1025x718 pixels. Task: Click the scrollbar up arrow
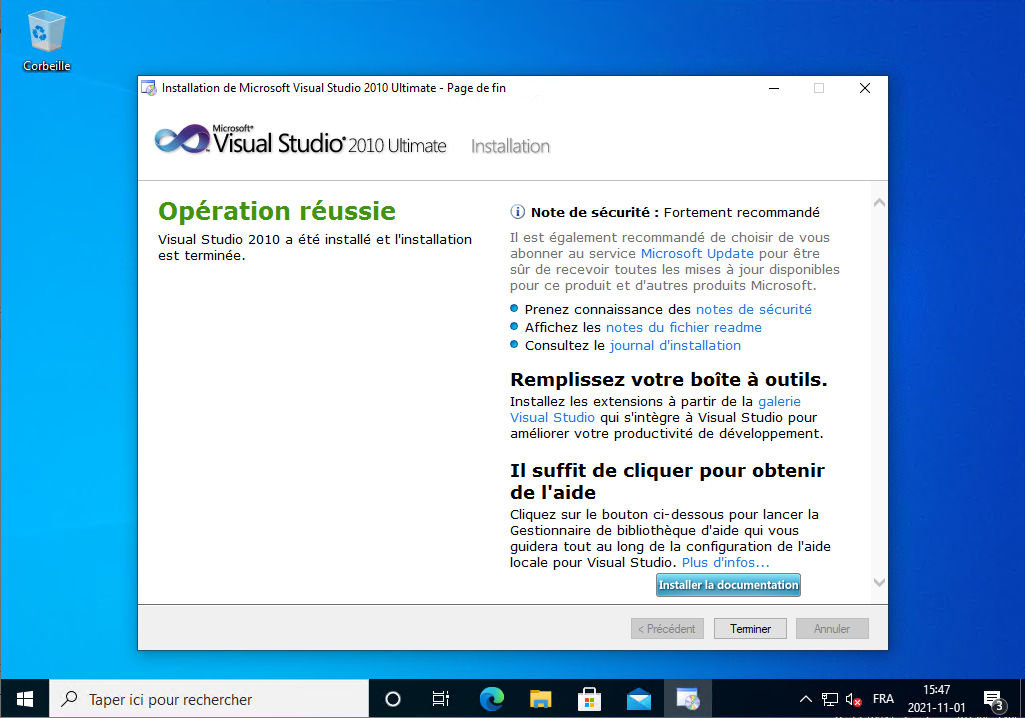(879, 203)
